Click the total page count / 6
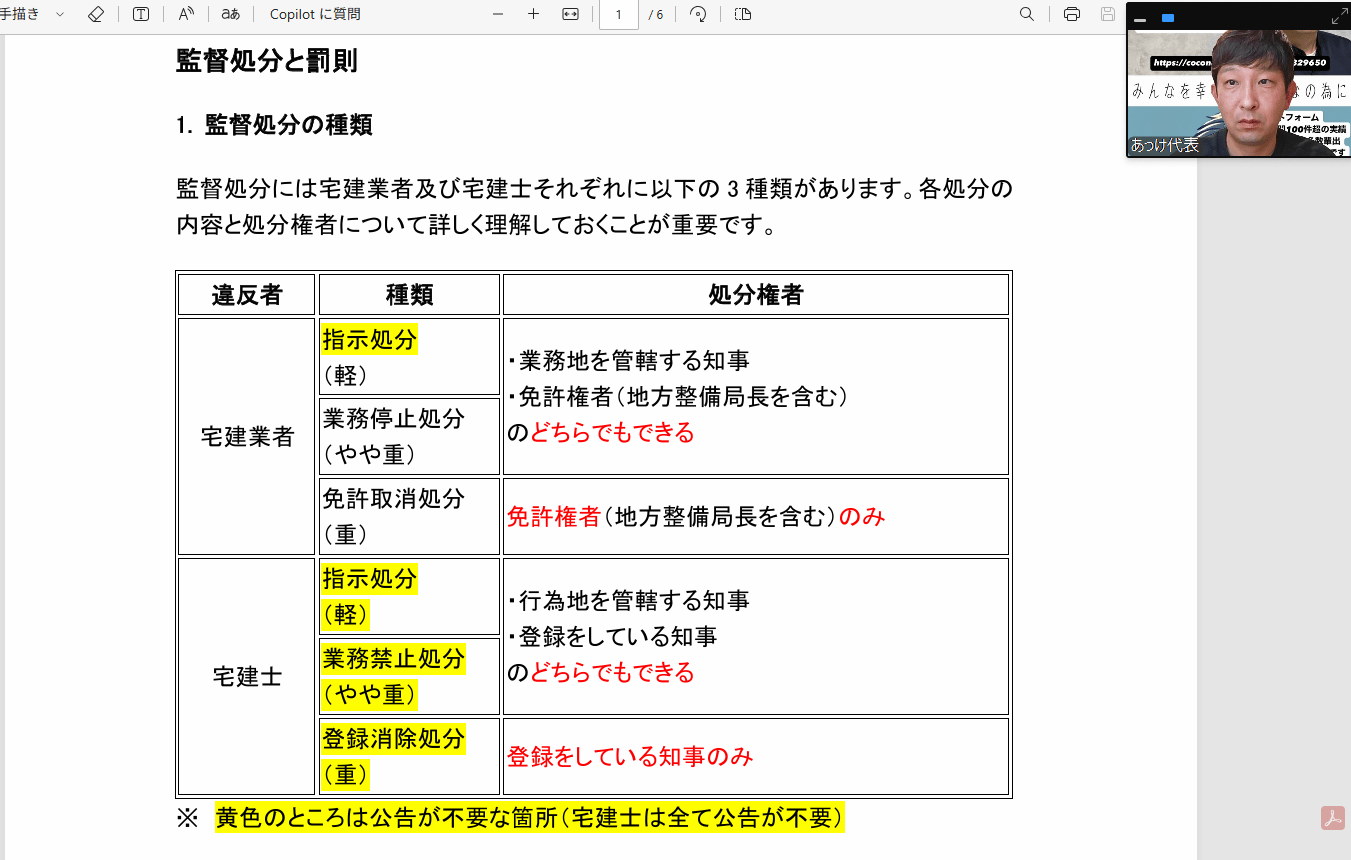The image size is (1351, 860). [656, 15]
